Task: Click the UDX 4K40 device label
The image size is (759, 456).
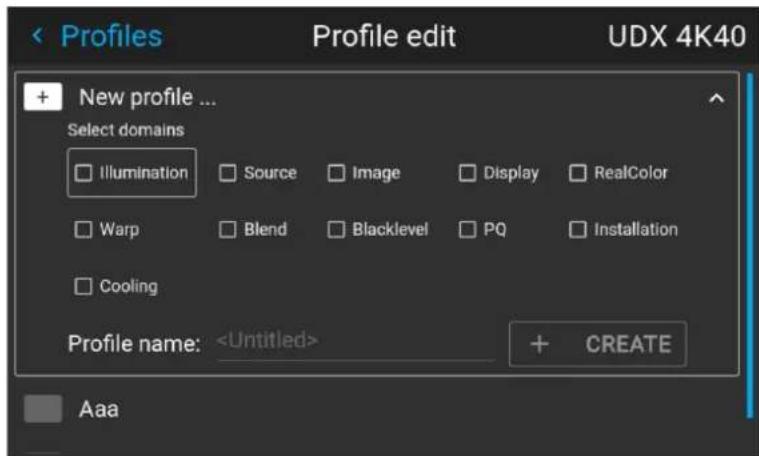Action: coord(677,36)
